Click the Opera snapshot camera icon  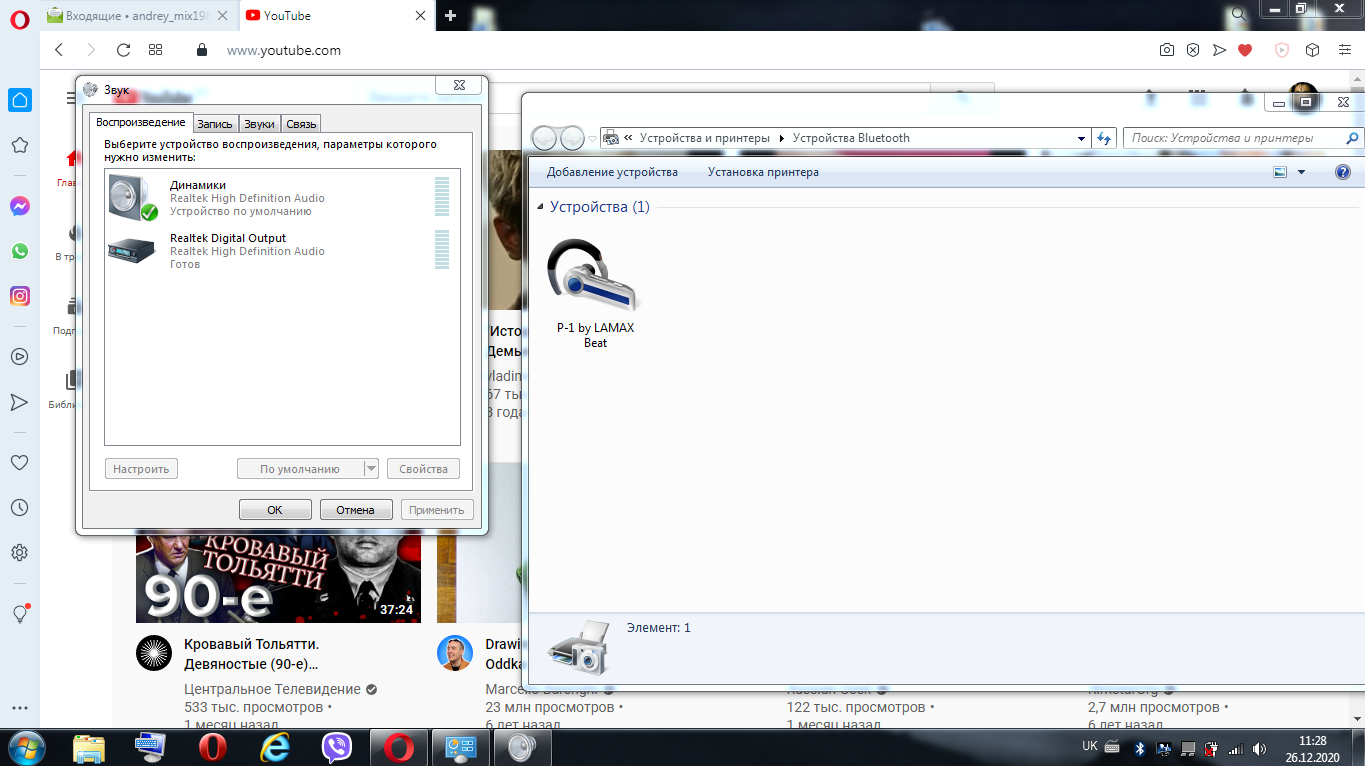pos(1166,50)
